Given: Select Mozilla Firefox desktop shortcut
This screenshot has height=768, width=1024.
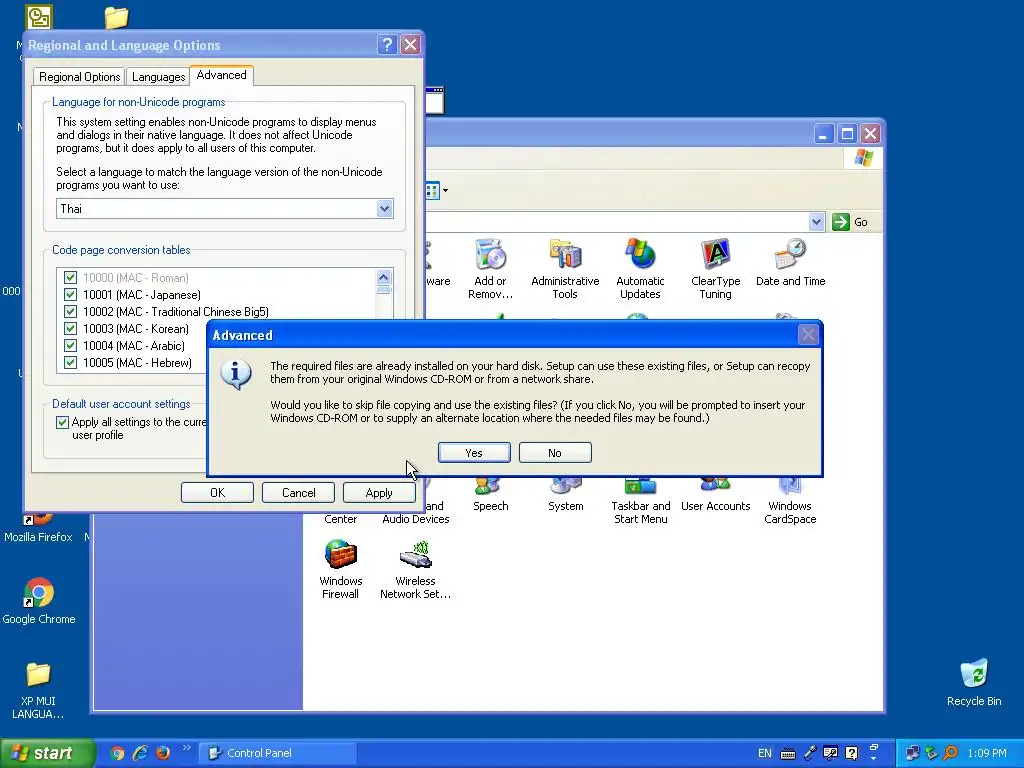Looking at the screenshot, I should pyautogui.click(x=39, y=529).
